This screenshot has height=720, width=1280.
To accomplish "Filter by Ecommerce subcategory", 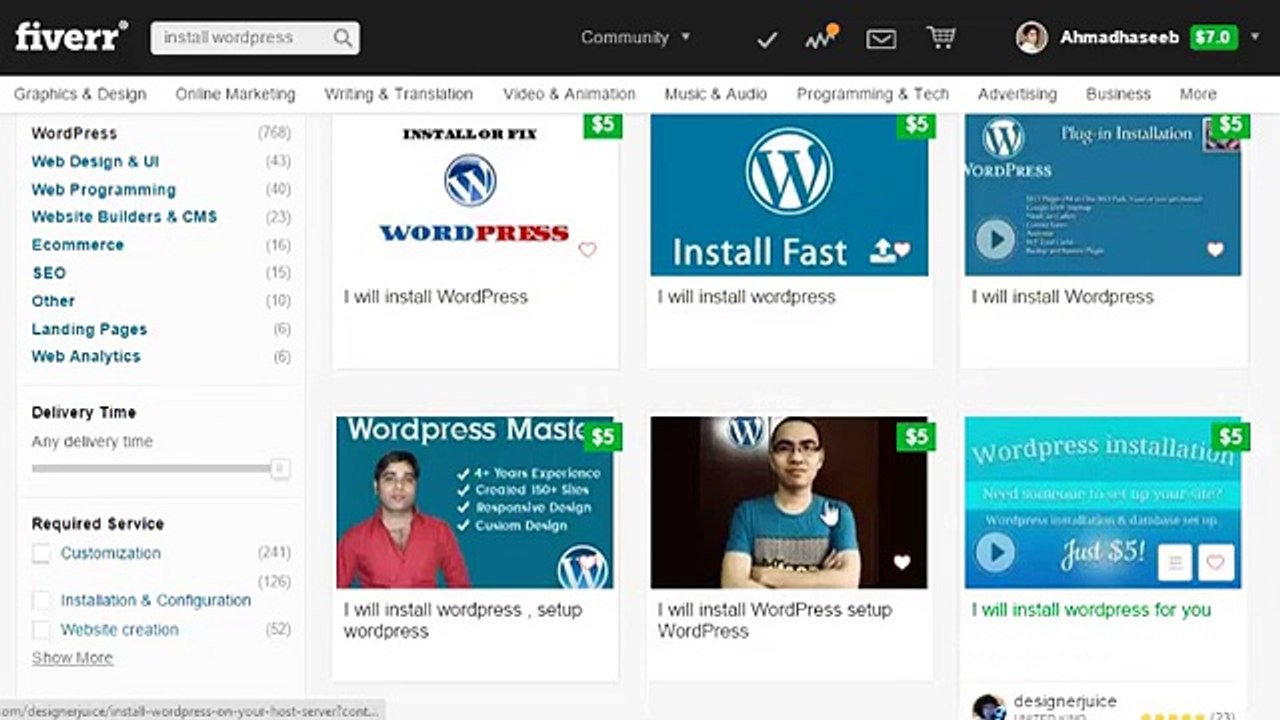I will [x=78, y=245].
